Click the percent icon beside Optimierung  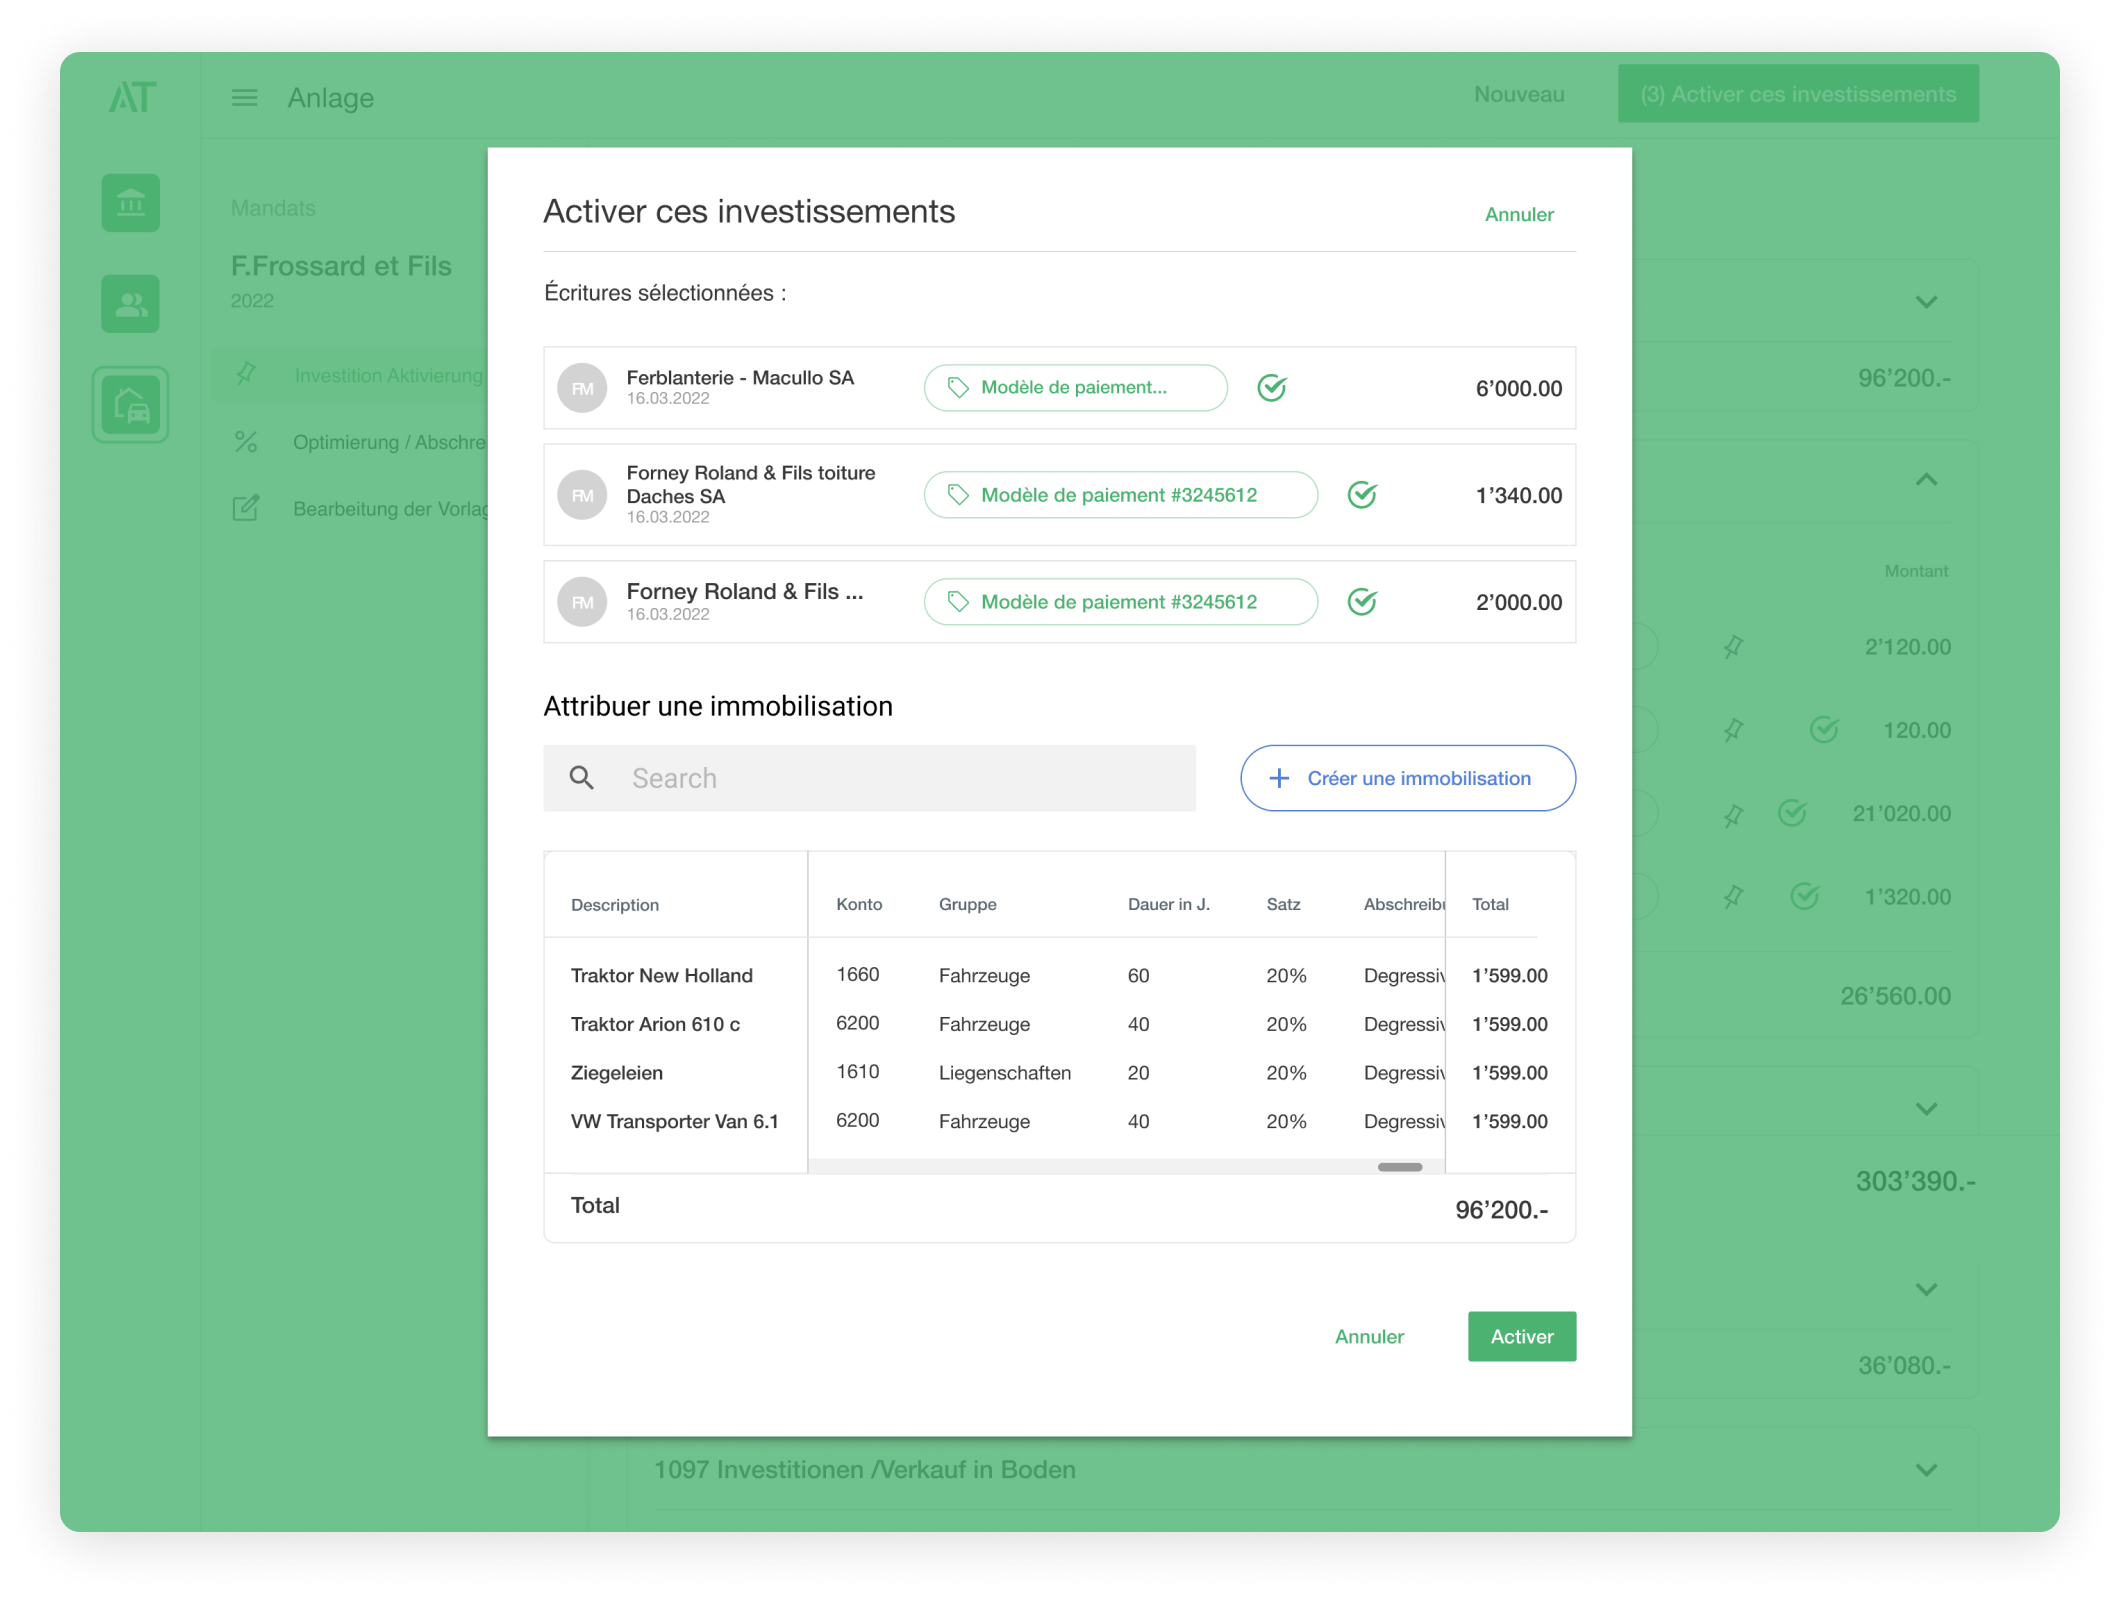click(246, 442)
